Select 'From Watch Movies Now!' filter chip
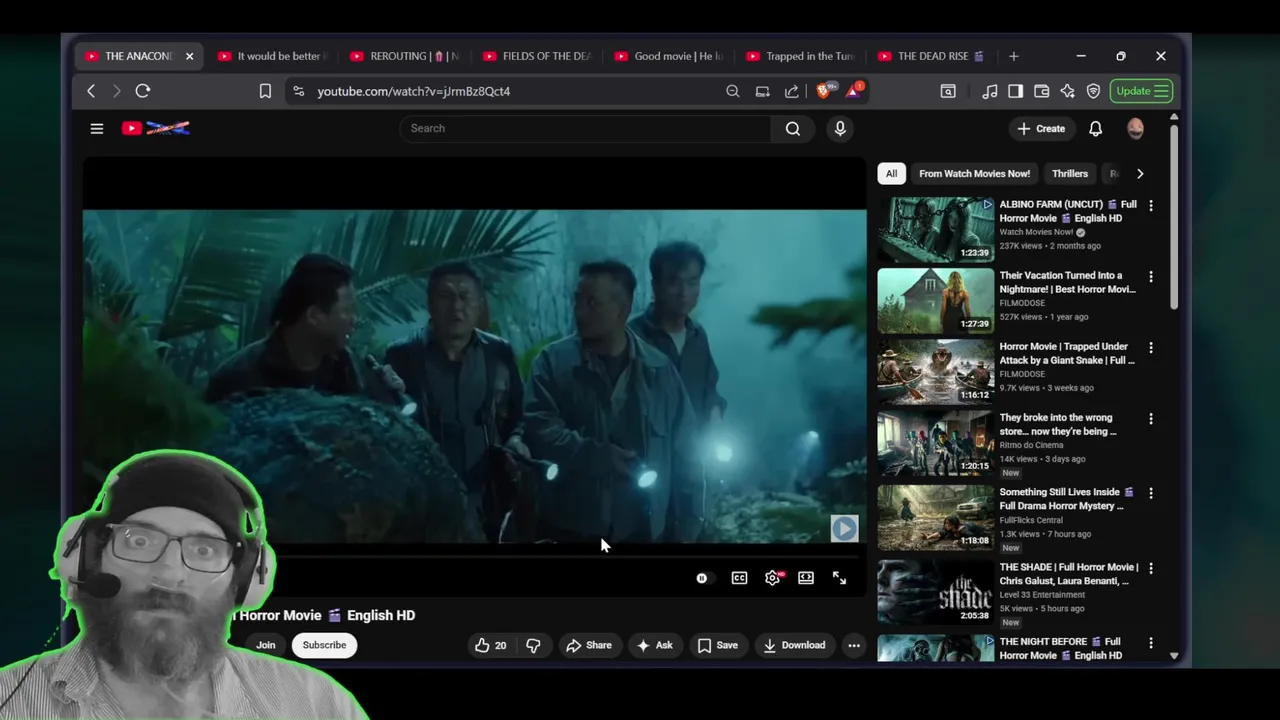 974,173
